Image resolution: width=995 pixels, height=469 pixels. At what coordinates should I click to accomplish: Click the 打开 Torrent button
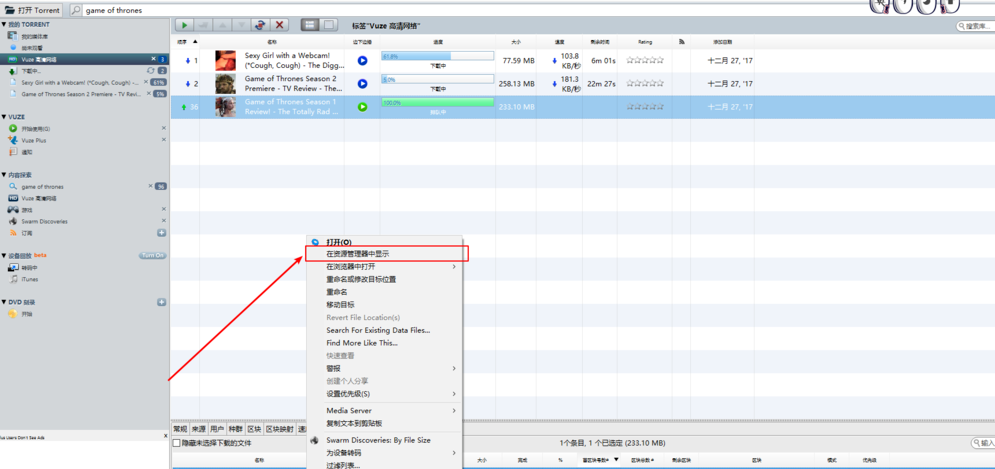[x=32, y=10]
